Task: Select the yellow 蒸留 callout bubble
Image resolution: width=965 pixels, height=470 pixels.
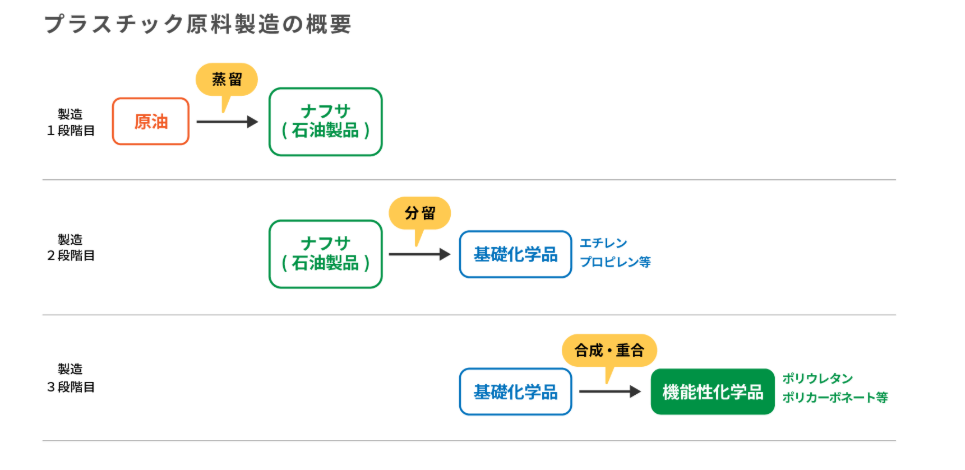Action: point(227,79)
